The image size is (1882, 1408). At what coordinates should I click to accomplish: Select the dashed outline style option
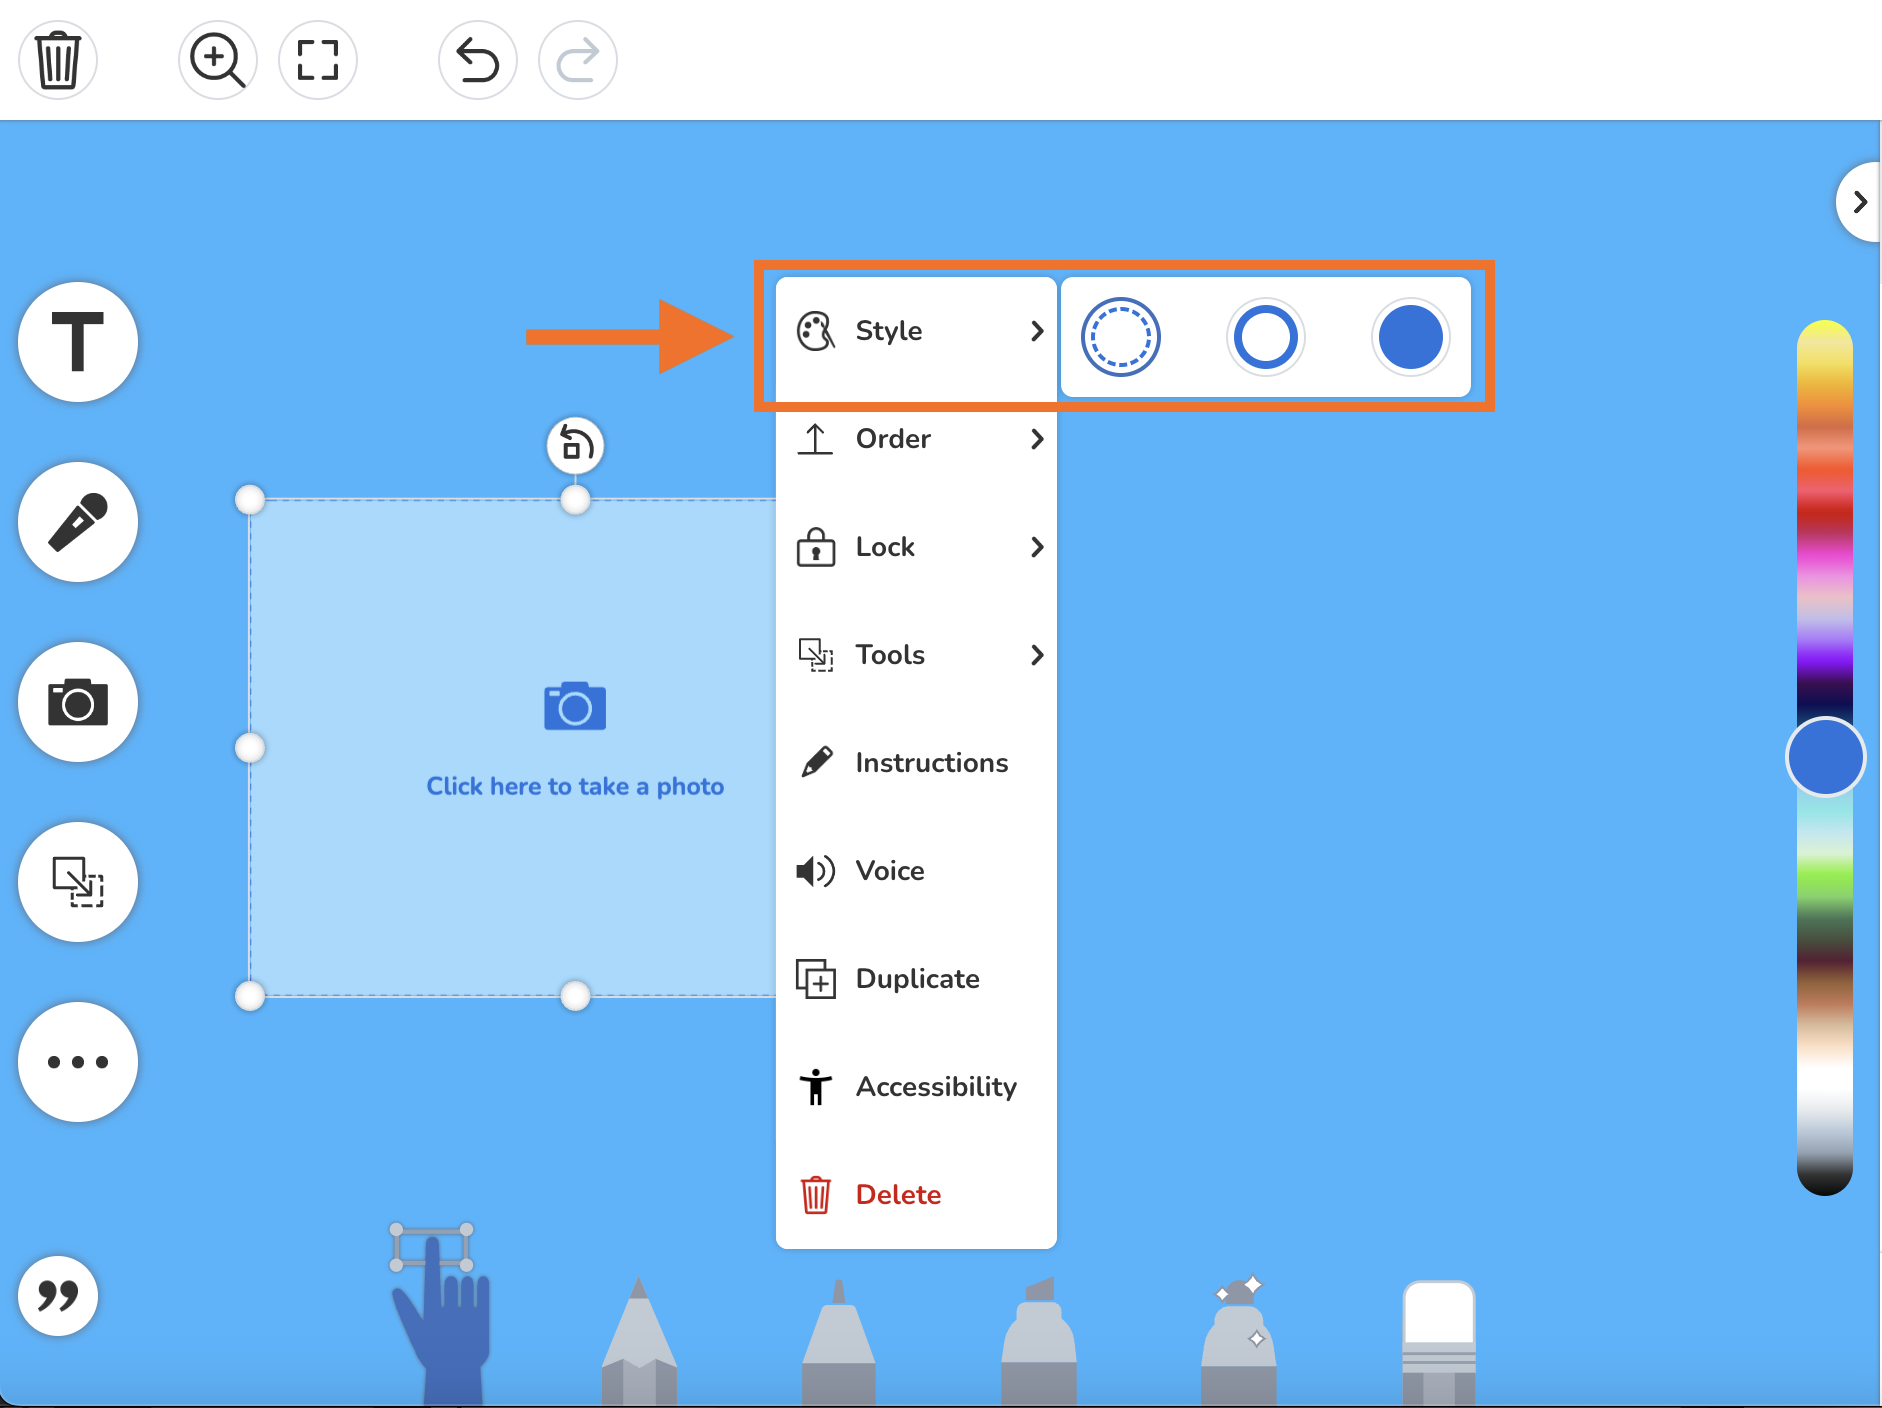tap(1120, 337)
